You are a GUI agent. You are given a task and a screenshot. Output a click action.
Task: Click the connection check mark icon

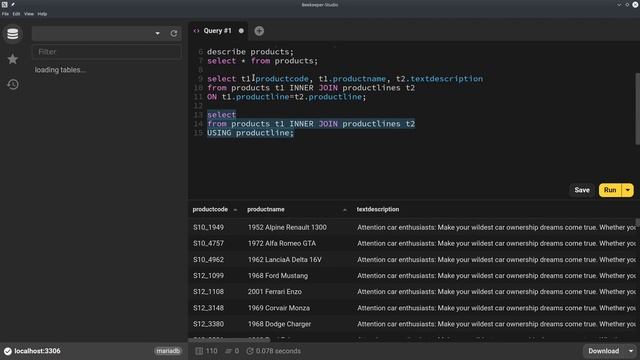click(8, 351)
